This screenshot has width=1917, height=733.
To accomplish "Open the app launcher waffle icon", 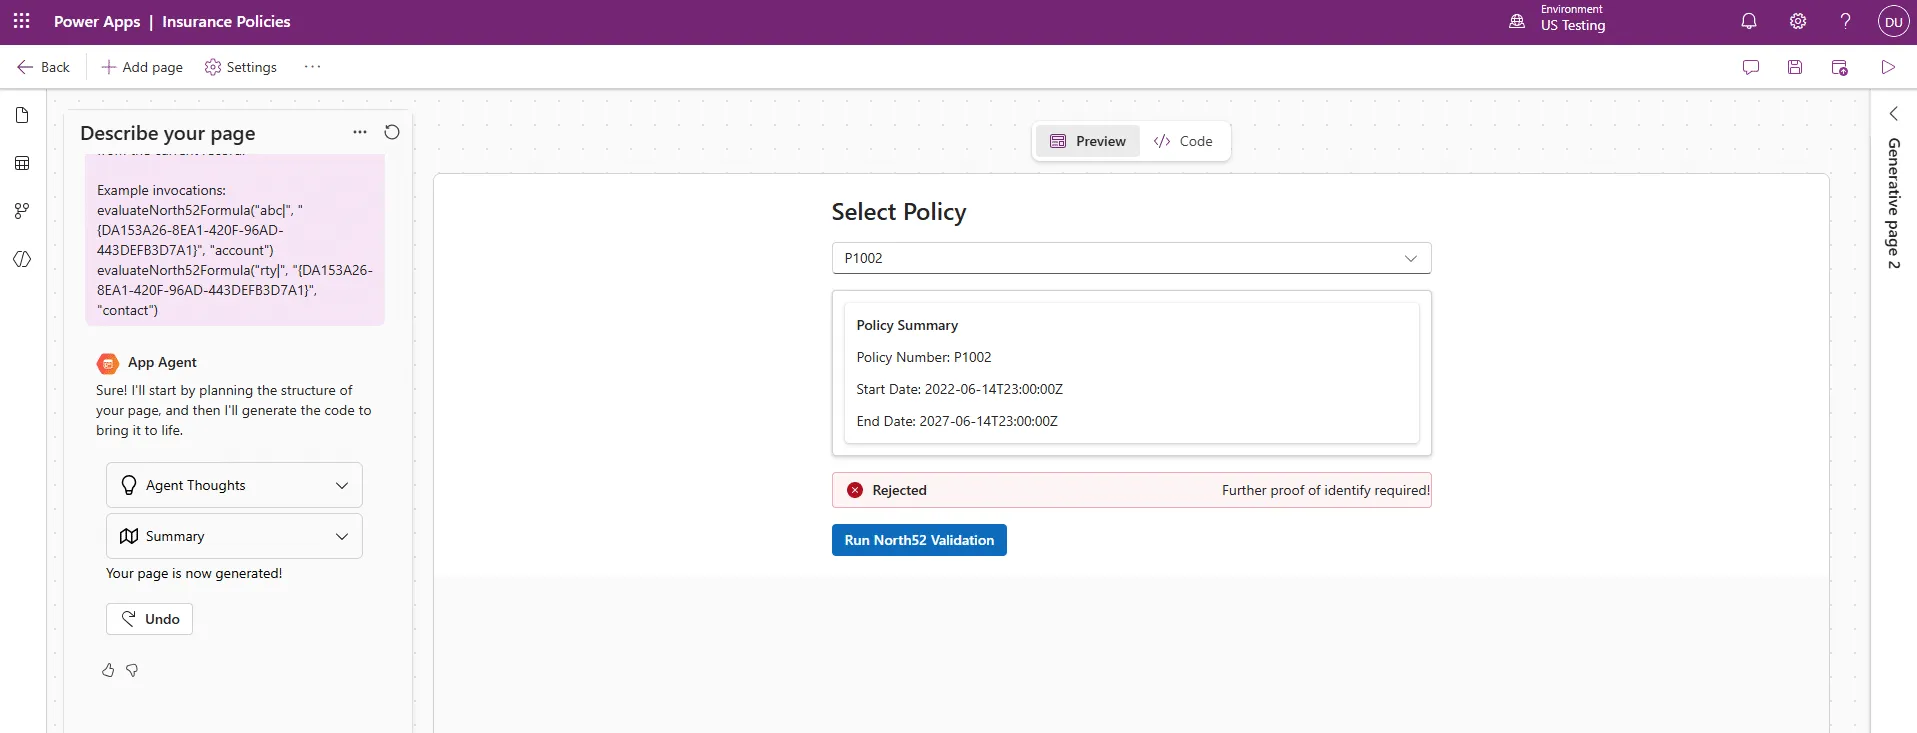I will tap(22, 21).
